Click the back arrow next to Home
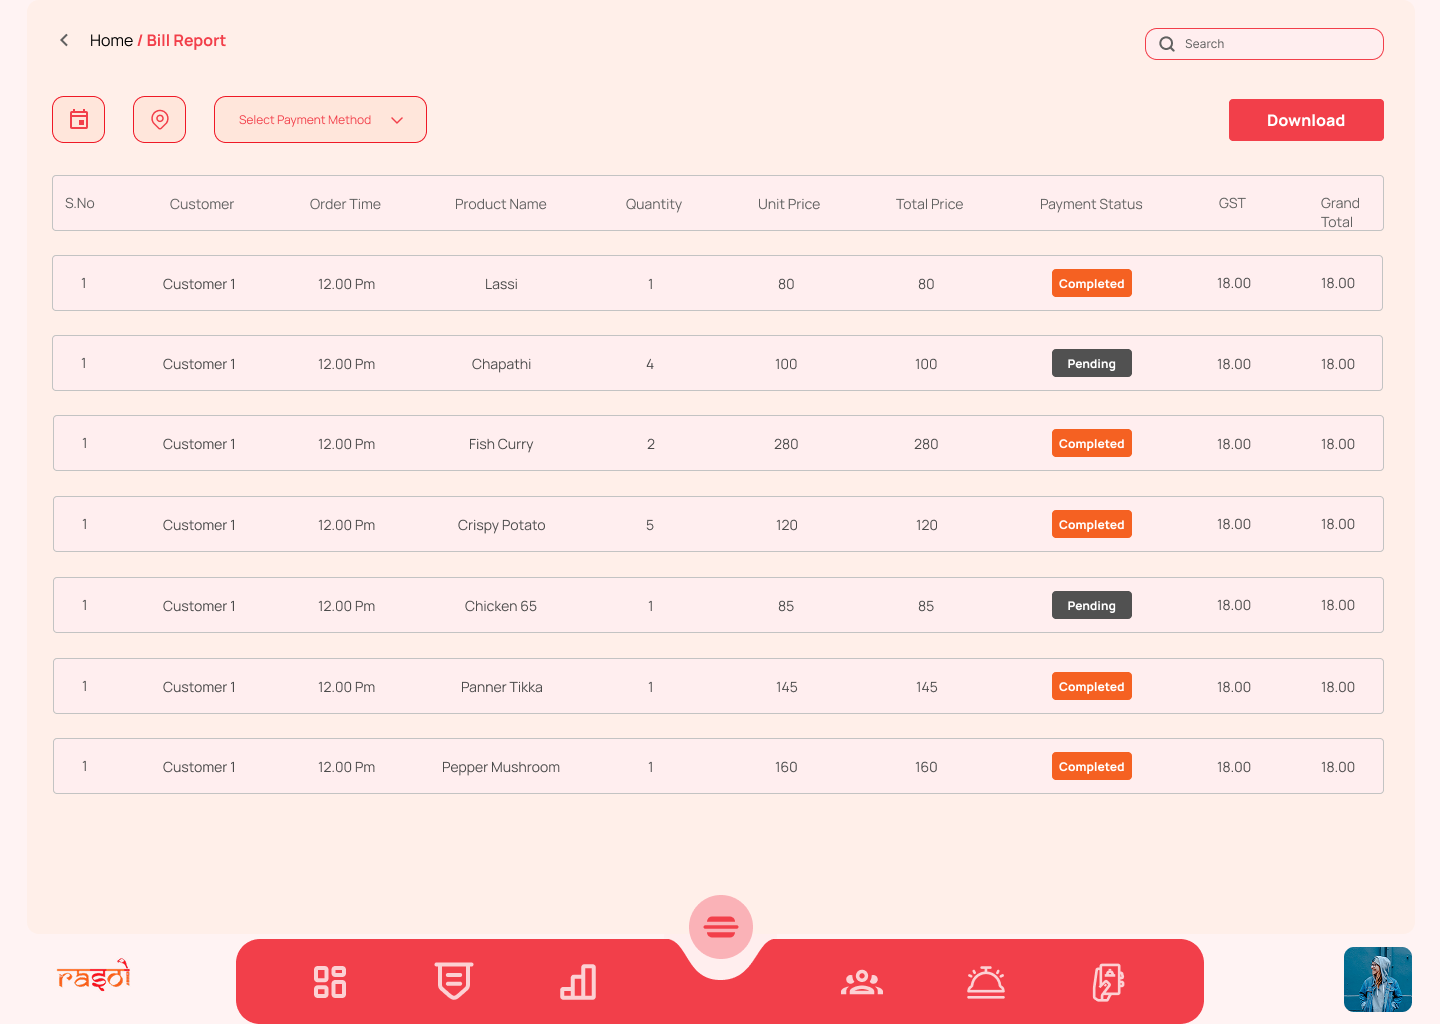This screenshot has width=1440, height=1024. pyautogui.click(x=64, y=40)
